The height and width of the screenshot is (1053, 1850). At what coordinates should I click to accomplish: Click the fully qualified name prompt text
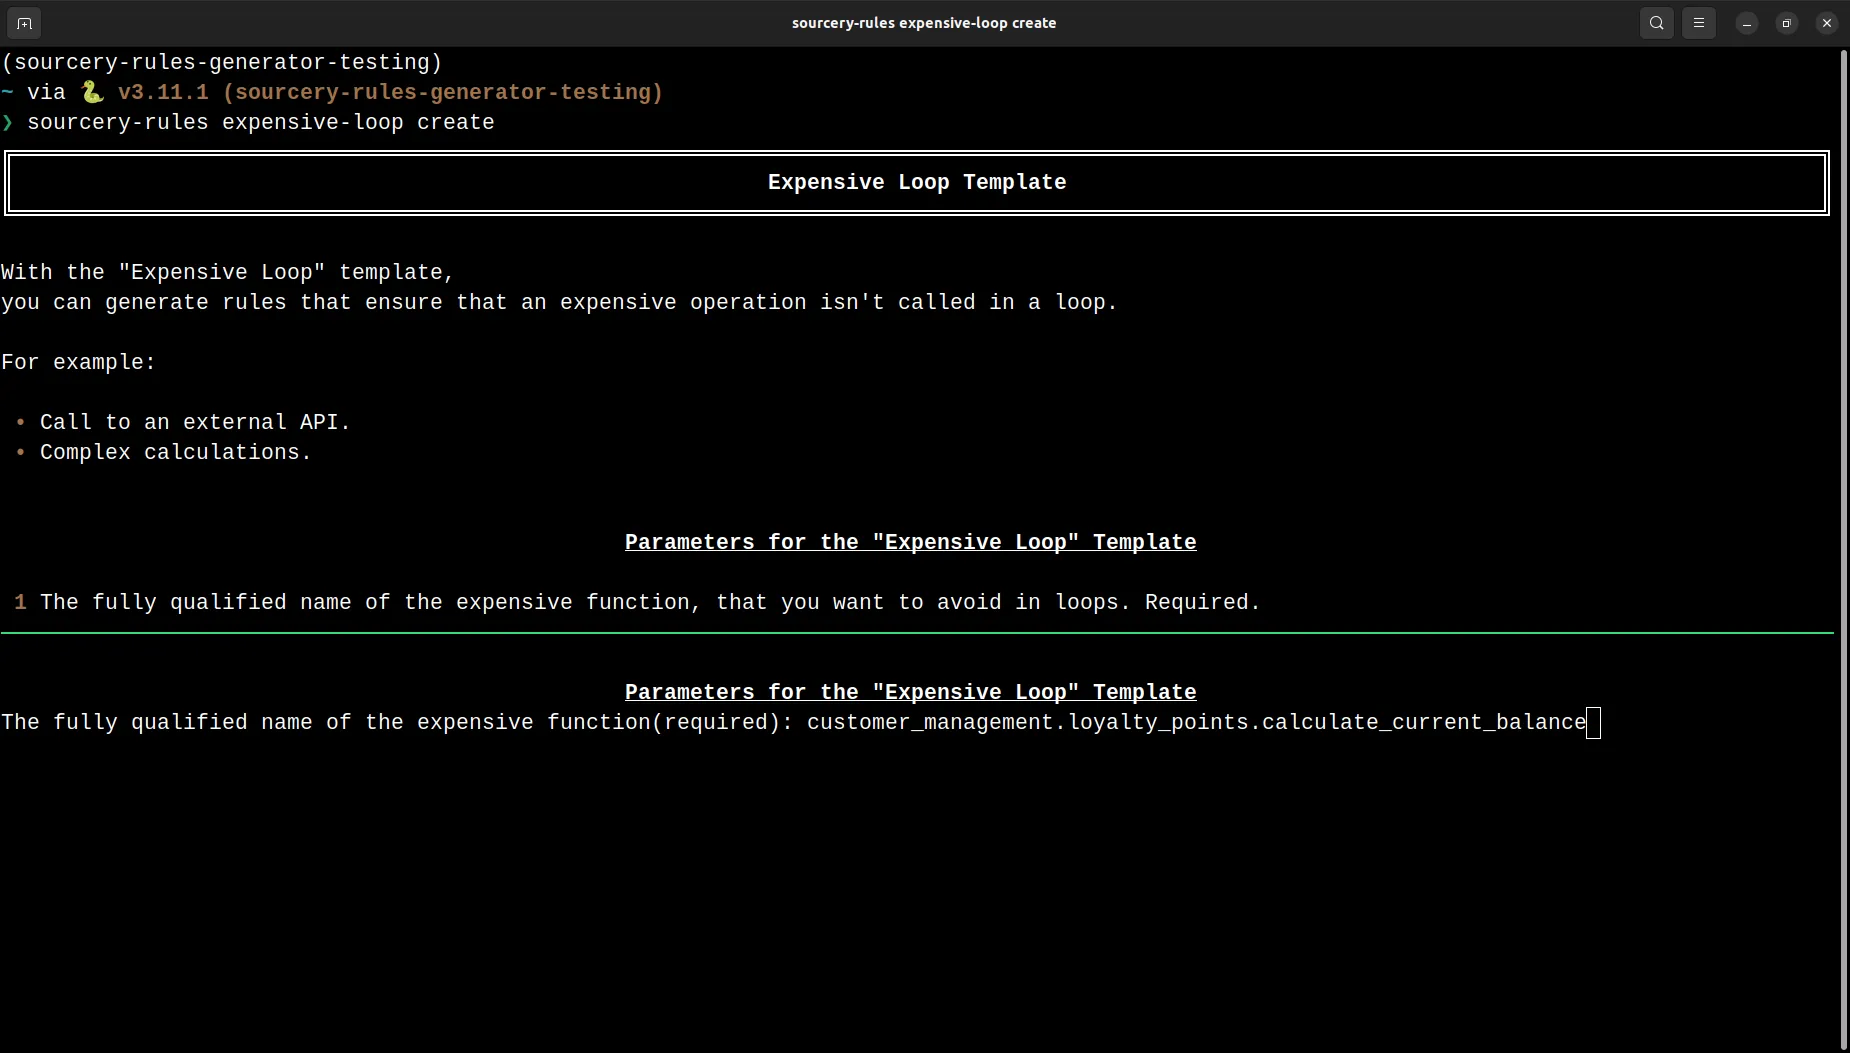pyautogui.click(x=398, y=722)
